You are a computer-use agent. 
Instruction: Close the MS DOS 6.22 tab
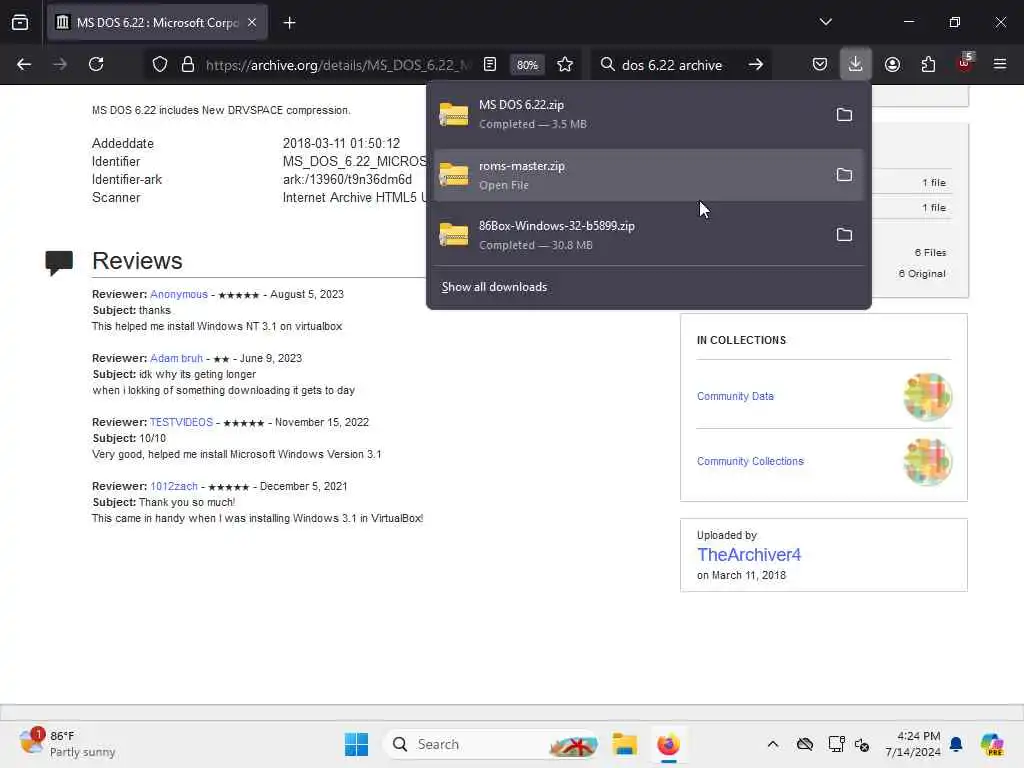(x=252, y=22)
